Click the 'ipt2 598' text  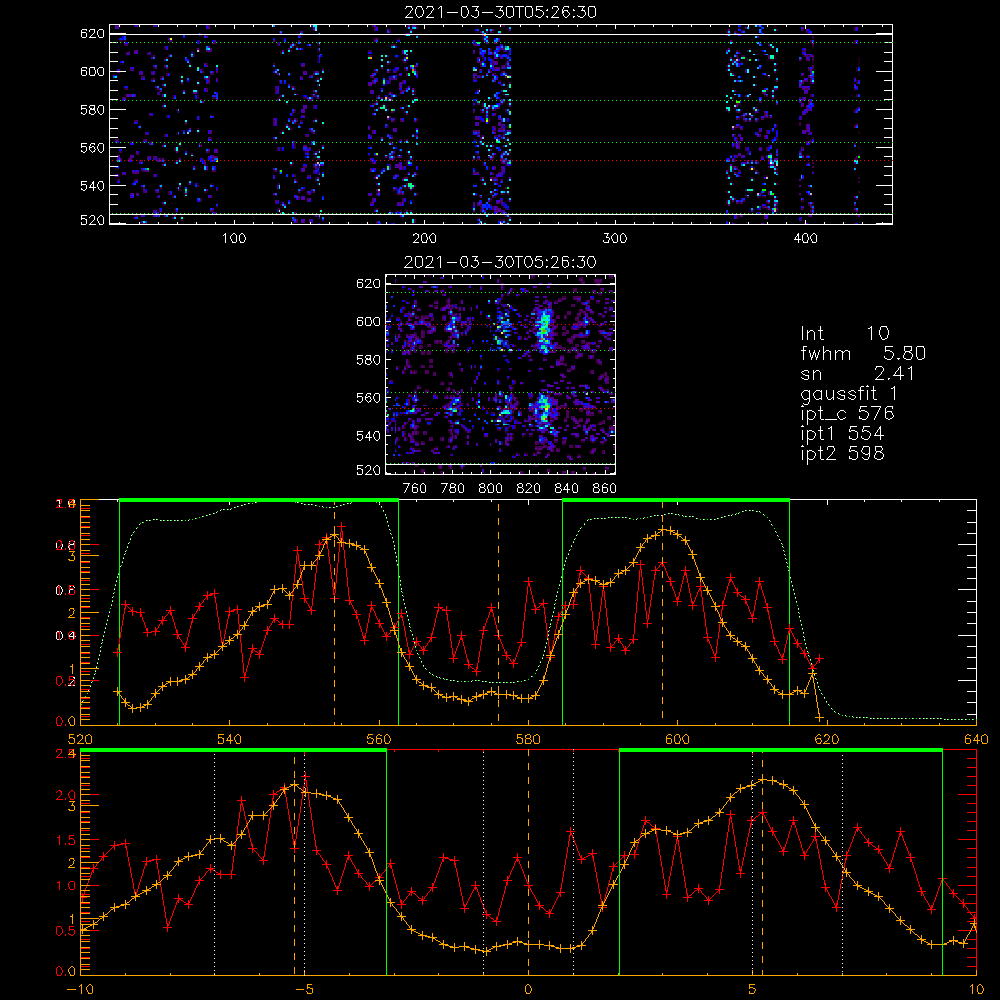(842, 453)
